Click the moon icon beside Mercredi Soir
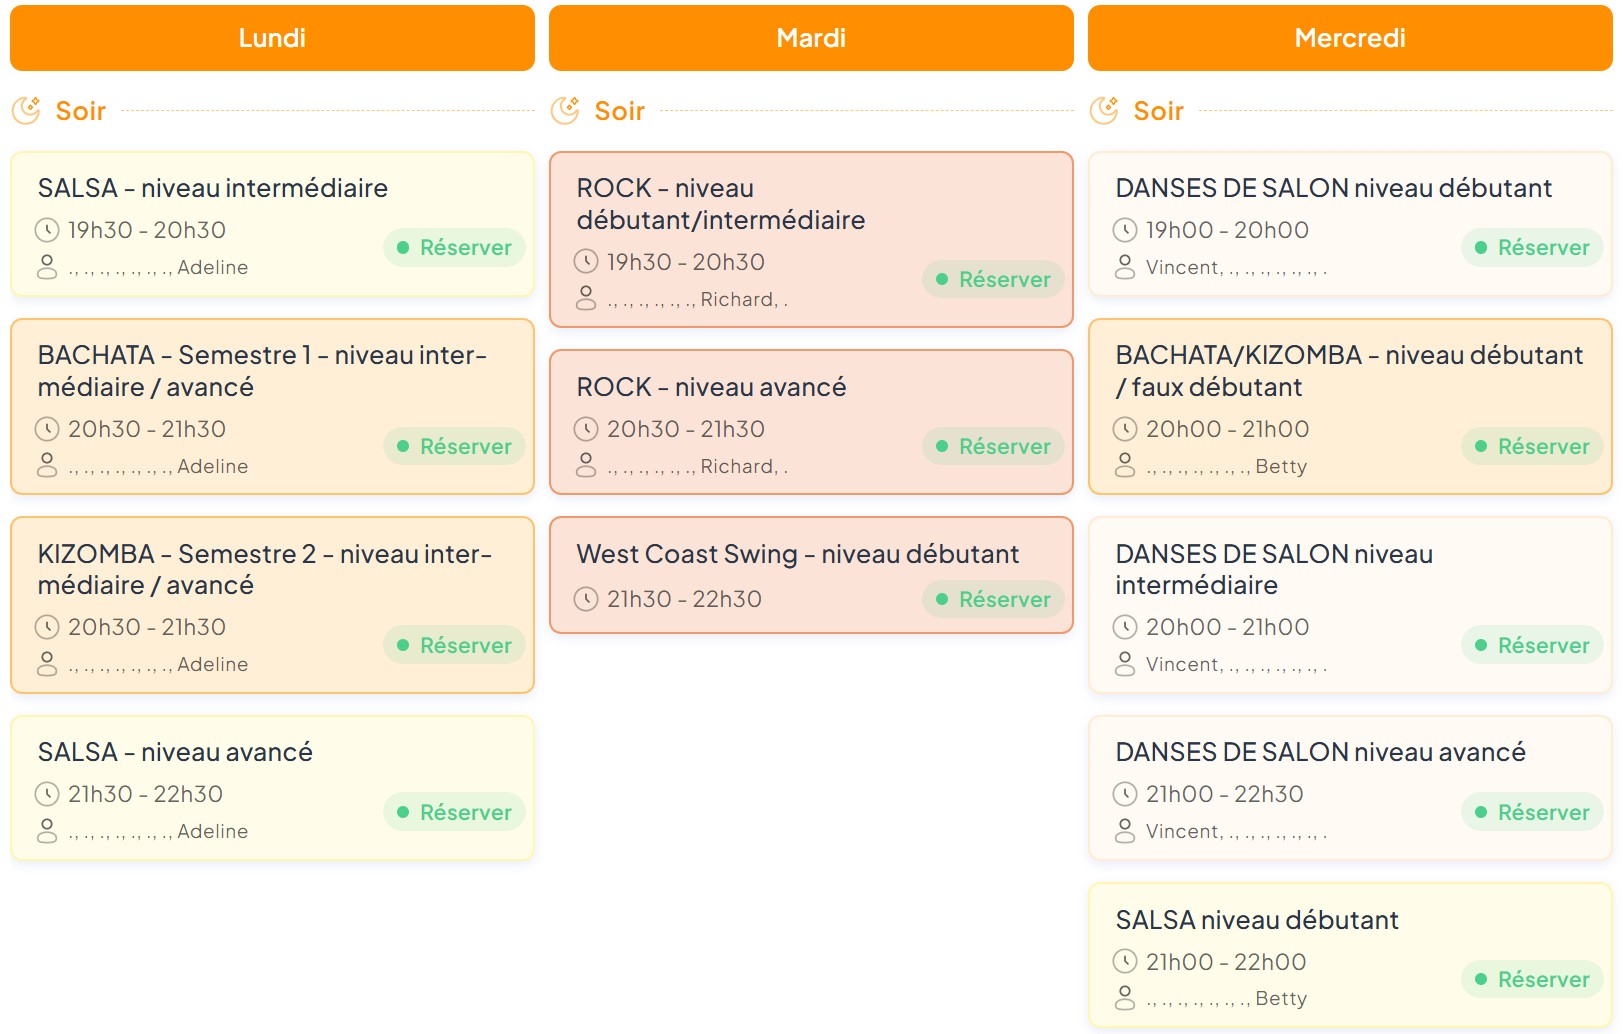 pyautogui.click(x=1104, y=110)
